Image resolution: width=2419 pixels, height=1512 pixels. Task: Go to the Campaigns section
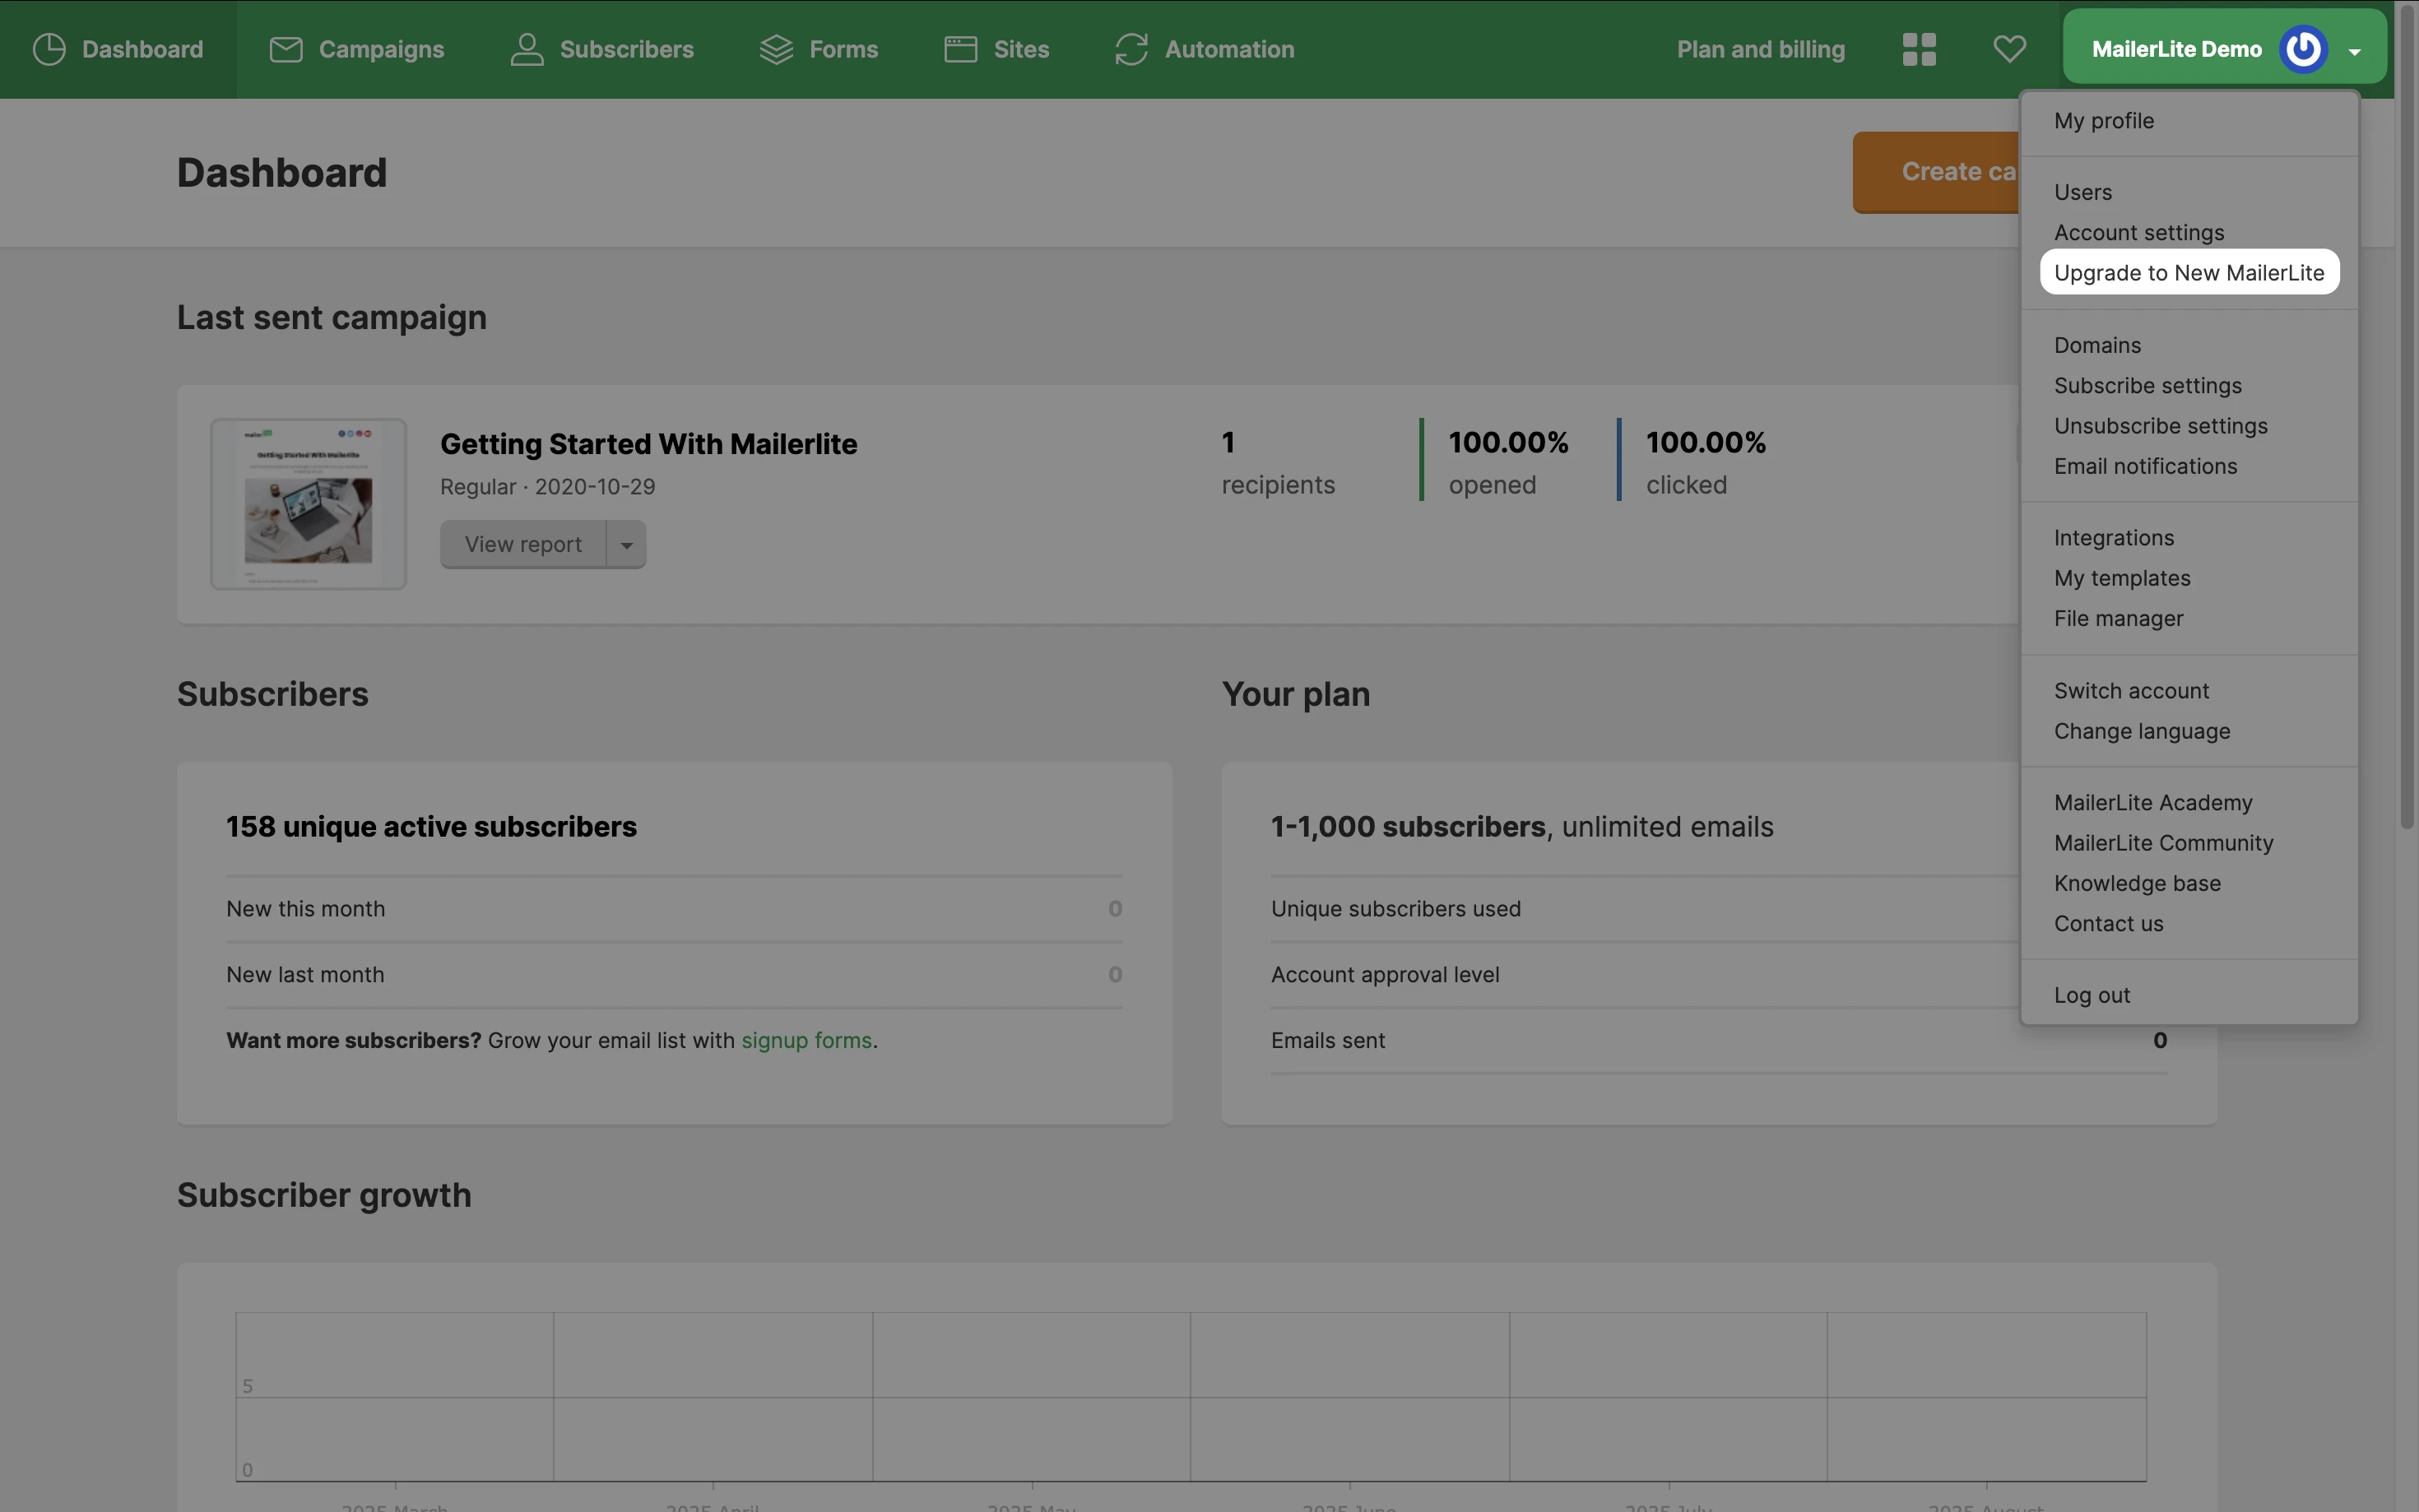click(x=356, y=49)
